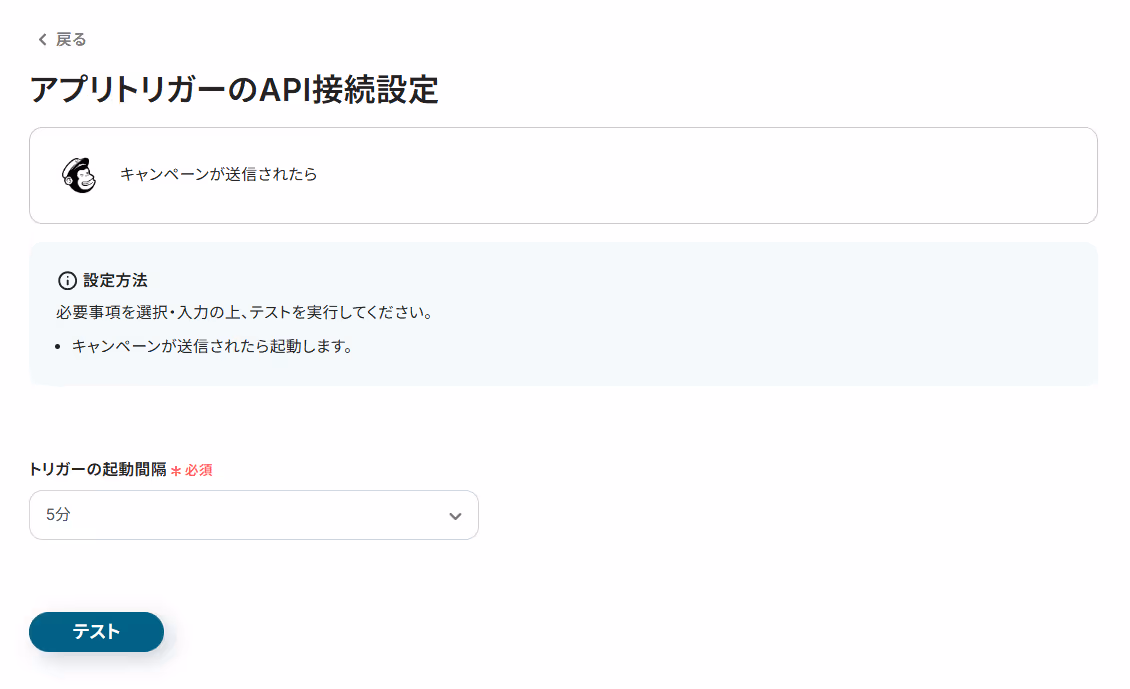Click the アプリトリガーのAPI接続設定 heading
This screenshot has height=689, width=1130.
(234, 90)
